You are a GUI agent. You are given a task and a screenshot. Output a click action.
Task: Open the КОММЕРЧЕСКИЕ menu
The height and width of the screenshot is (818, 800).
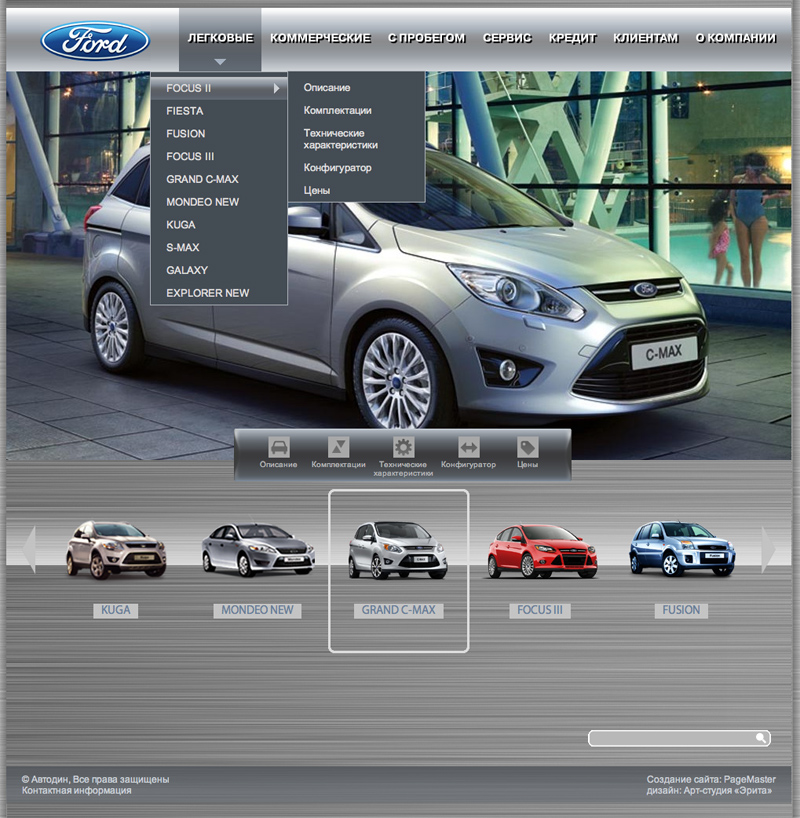pyautogui.click(x=320, y=38)
